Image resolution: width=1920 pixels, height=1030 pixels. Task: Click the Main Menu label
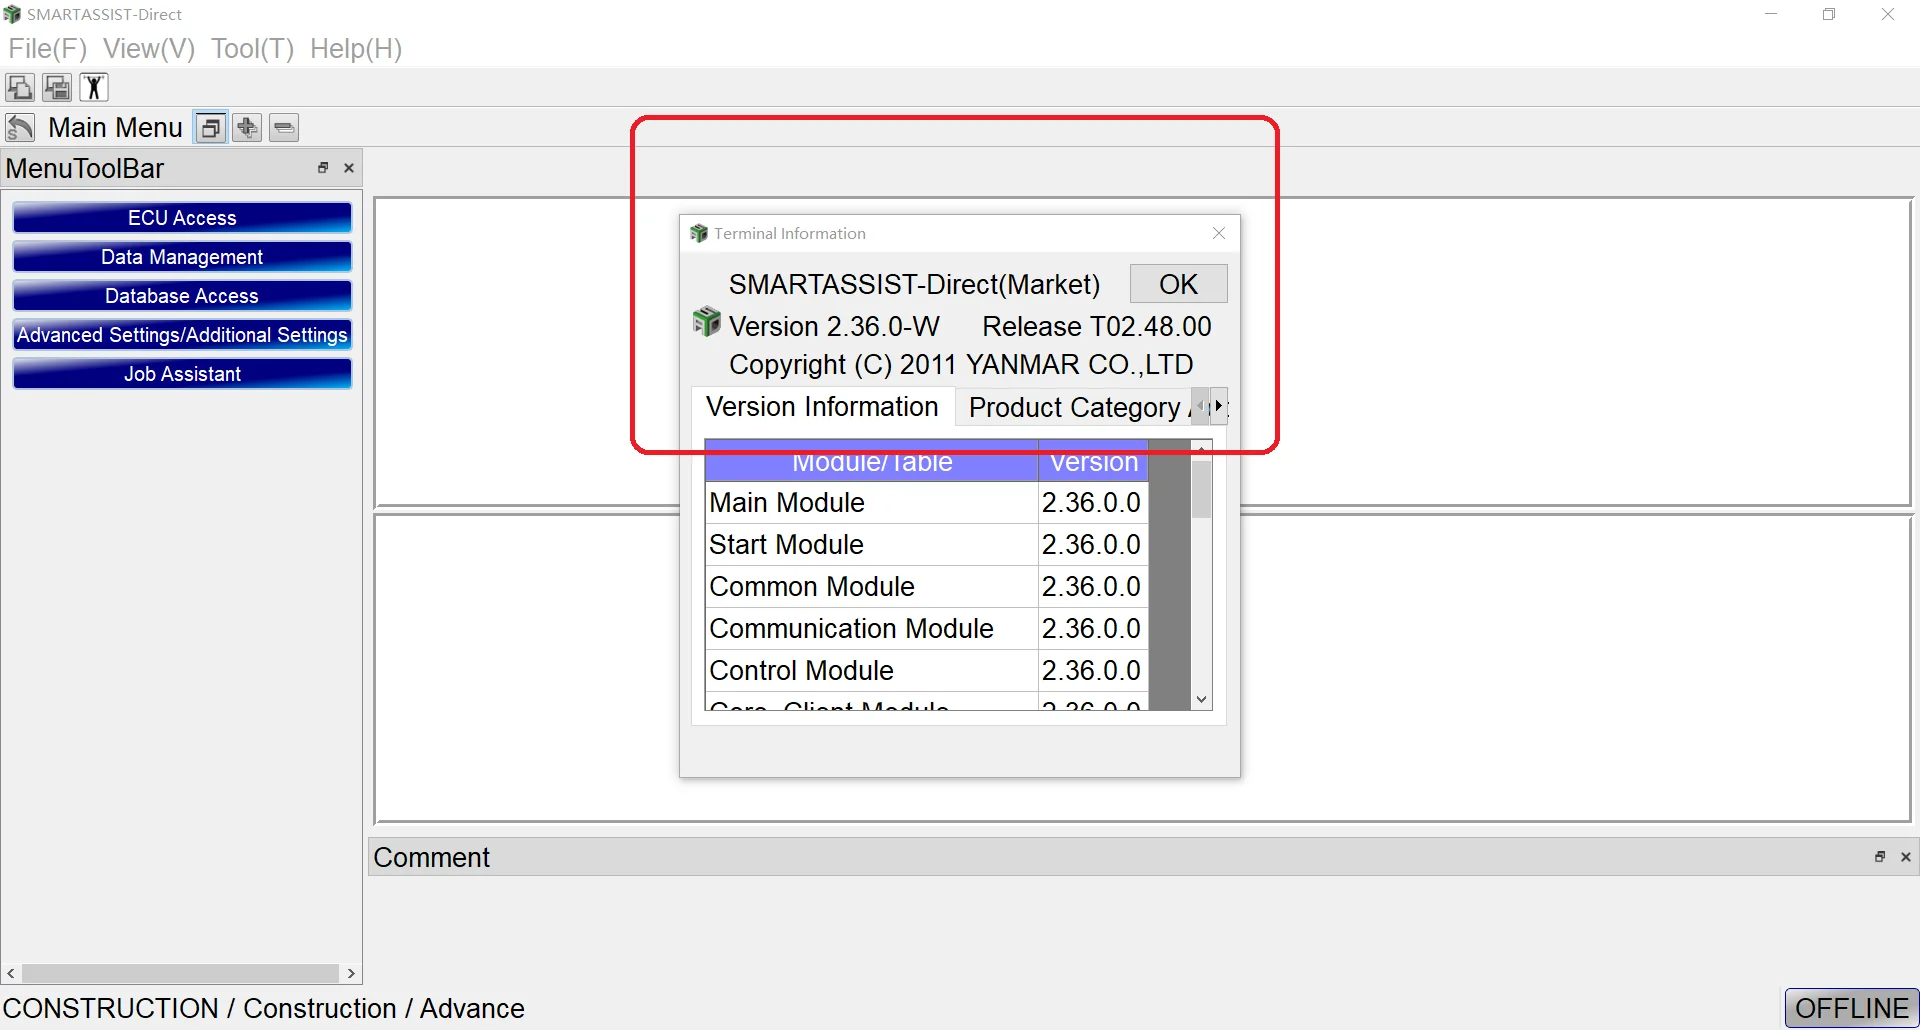115,128
